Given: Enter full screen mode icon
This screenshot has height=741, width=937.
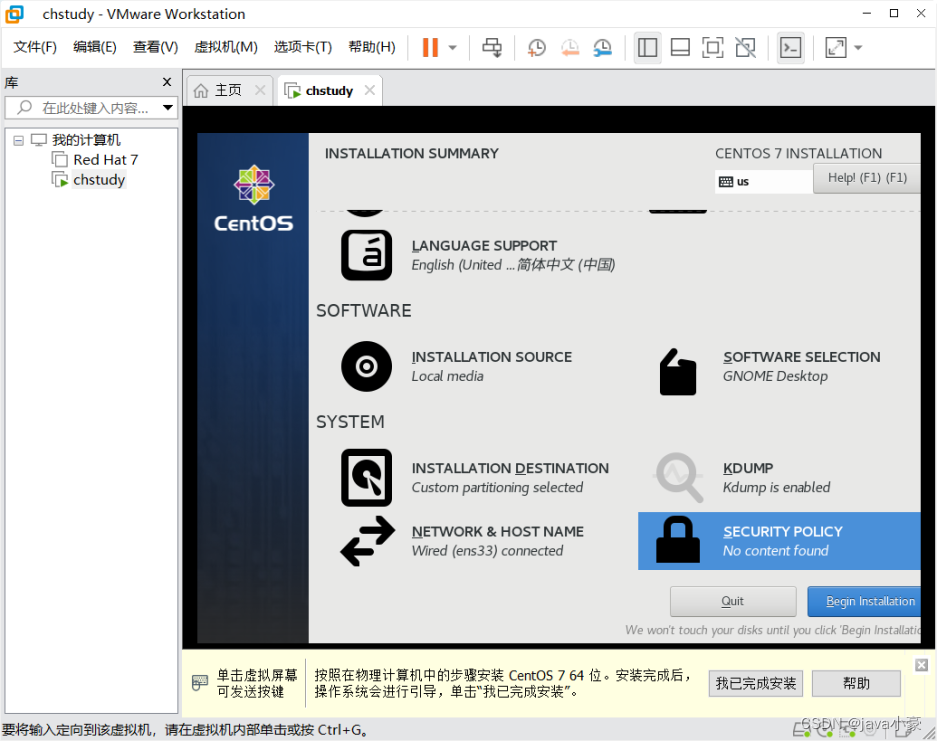Looking at the screenshot, I should [x=712, y=48].
